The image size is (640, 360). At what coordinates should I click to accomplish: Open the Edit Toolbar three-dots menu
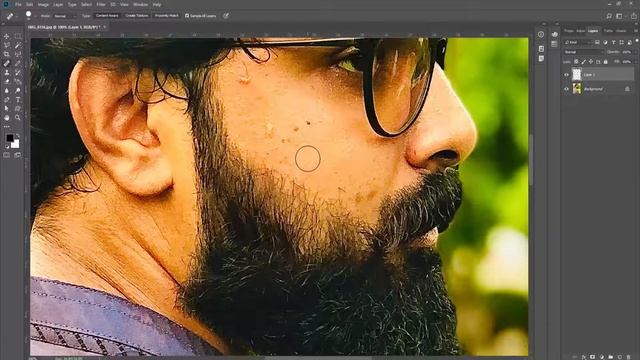click(7, 127)
